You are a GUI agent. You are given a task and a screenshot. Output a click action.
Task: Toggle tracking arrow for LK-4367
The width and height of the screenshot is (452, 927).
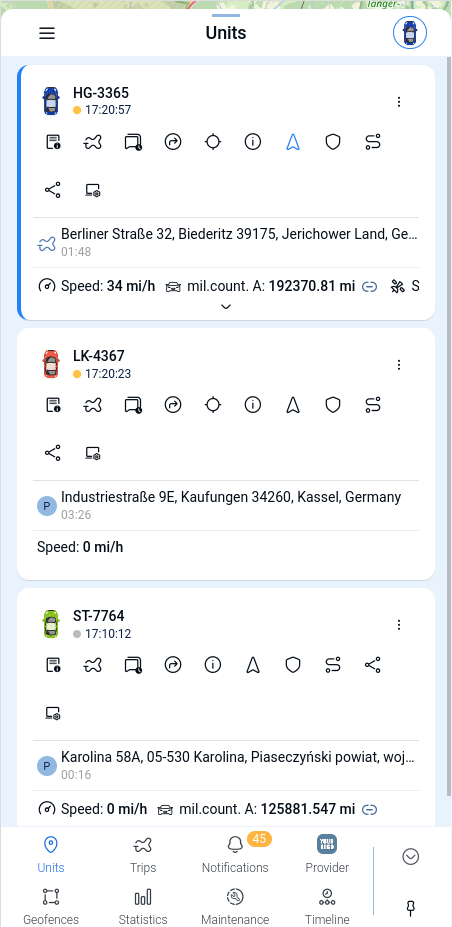[x=293, y=405]
